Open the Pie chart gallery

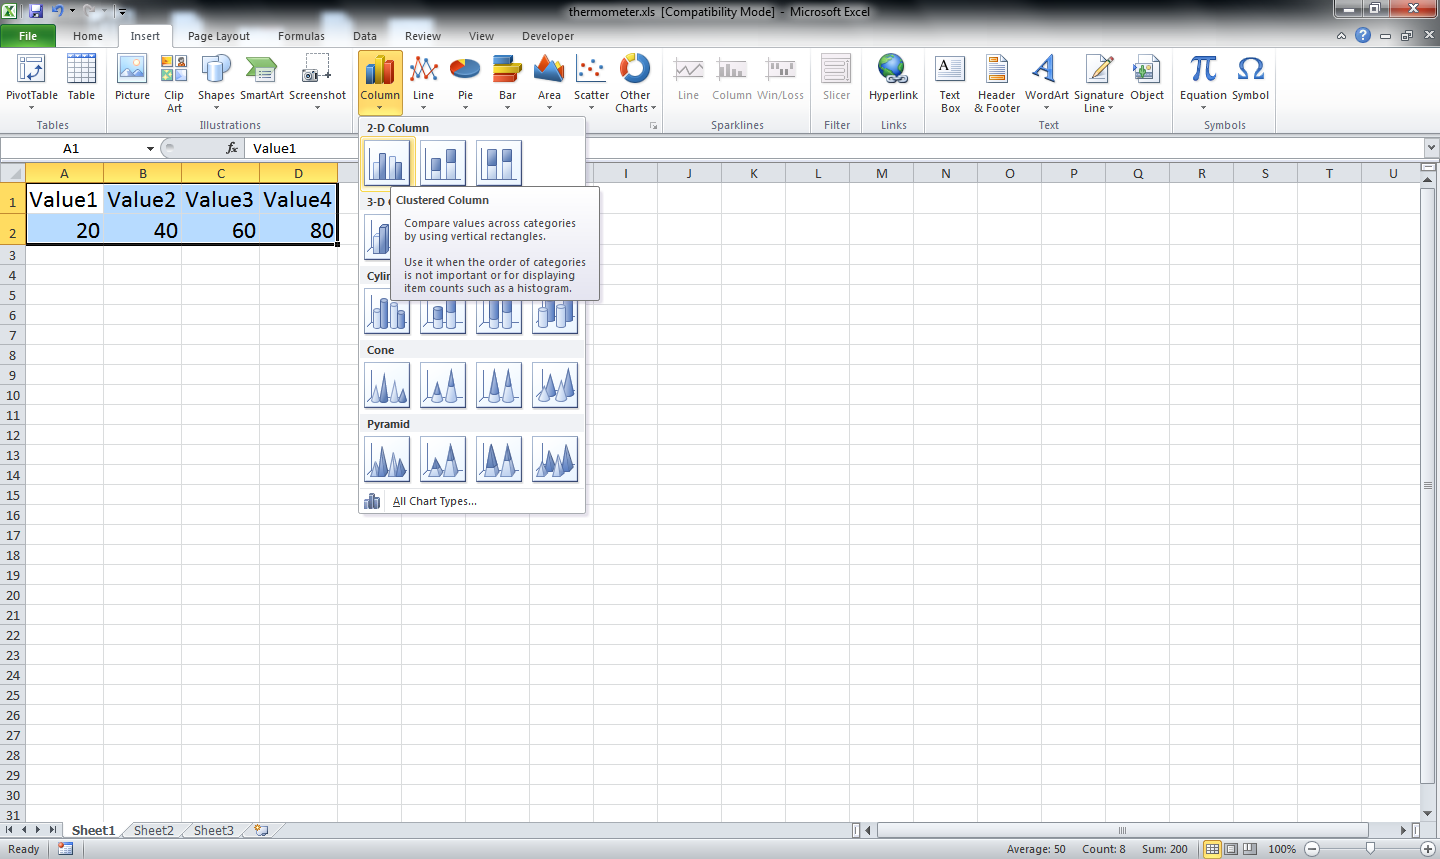point(465,82)
